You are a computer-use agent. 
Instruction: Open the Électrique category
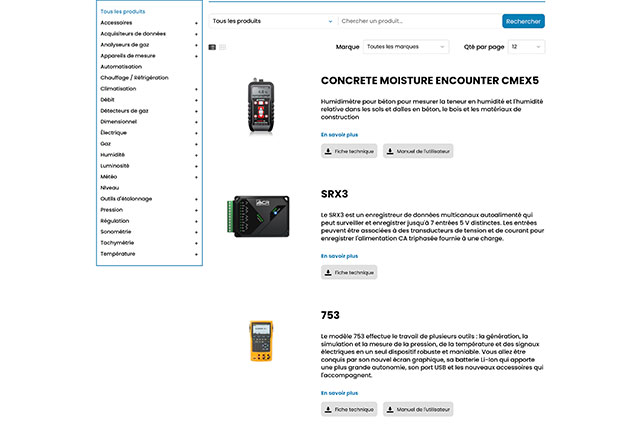(x=114, y=132)
